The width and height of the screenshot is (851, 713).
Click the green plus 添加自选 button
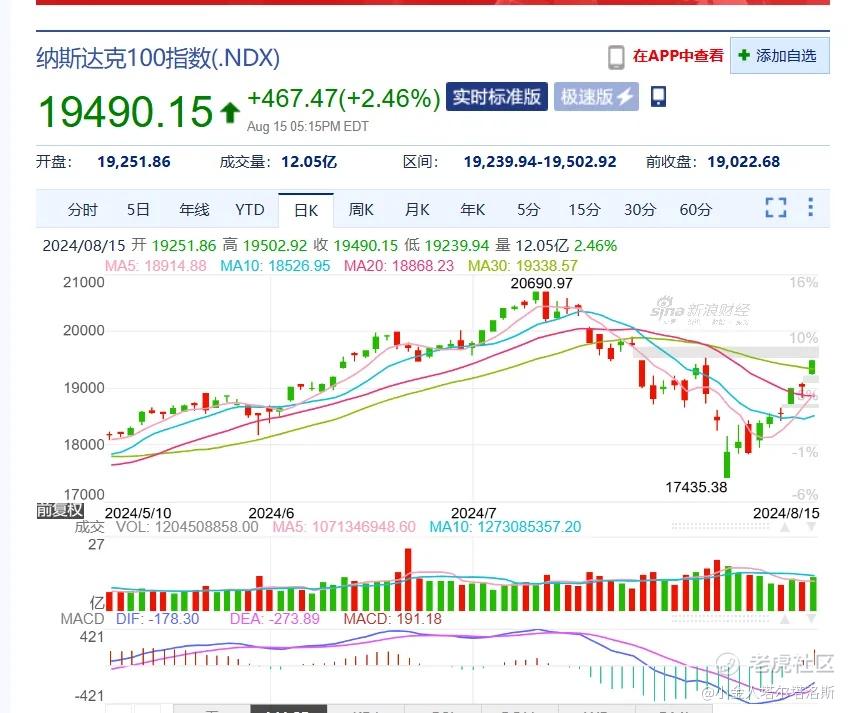tap(779, 55)
